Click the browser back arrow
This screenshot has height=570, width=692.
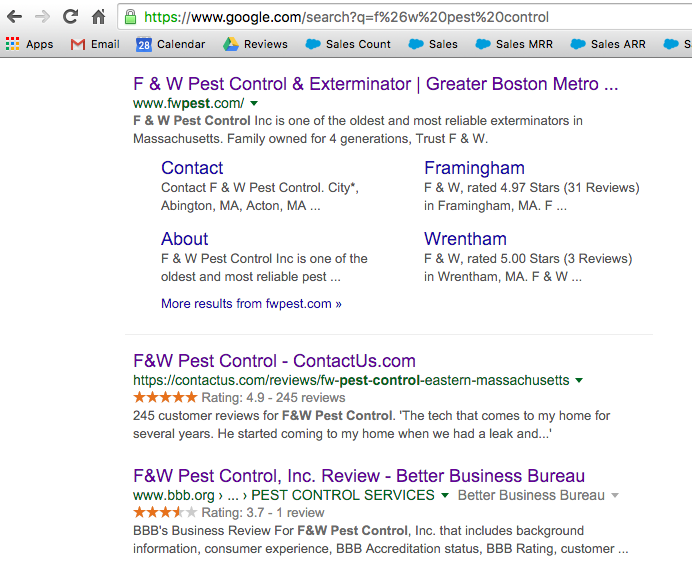[x=14, y=17]
